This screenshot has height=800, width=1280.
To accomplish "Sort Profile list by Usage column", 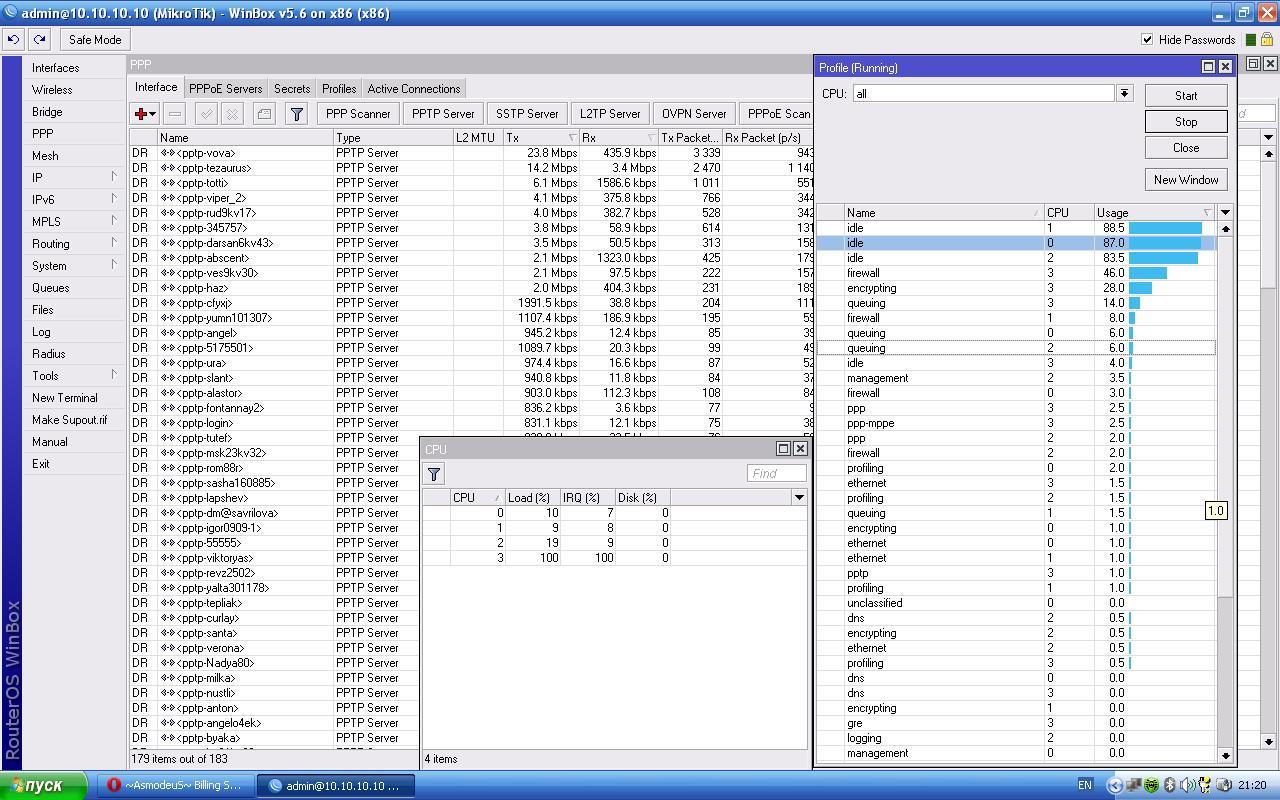I will pyautogui.click(x=1155, y=212).
